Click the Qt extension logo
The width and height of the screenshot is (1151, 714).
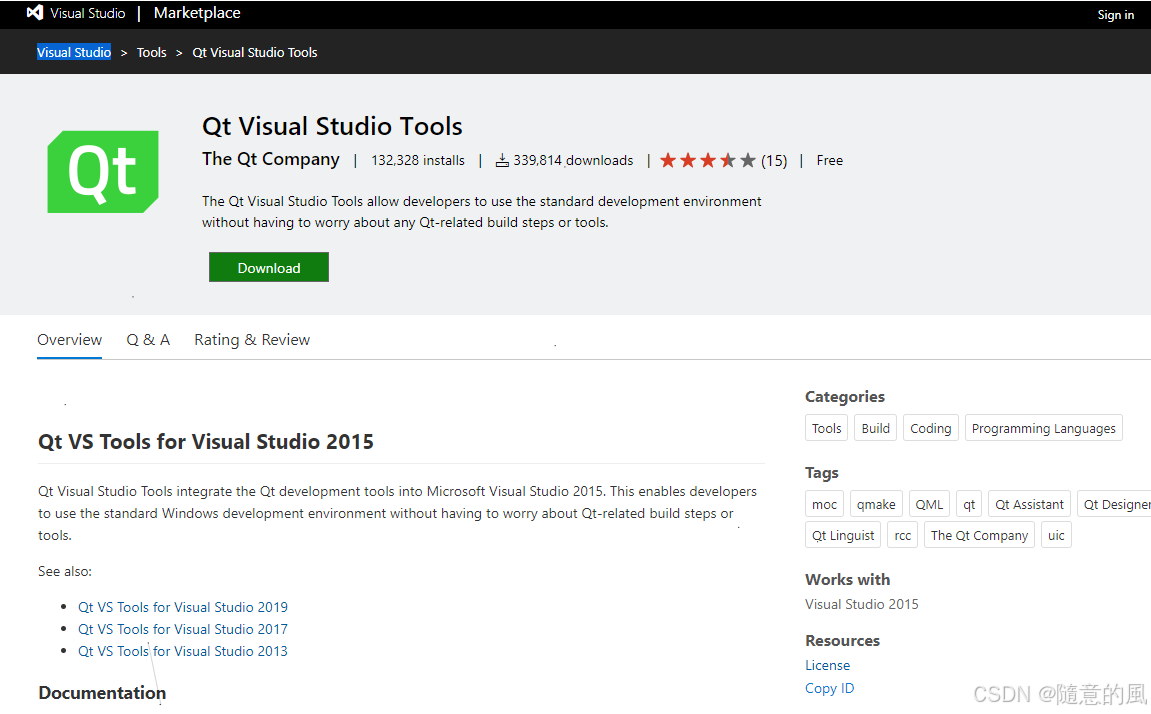coord(103,172)
